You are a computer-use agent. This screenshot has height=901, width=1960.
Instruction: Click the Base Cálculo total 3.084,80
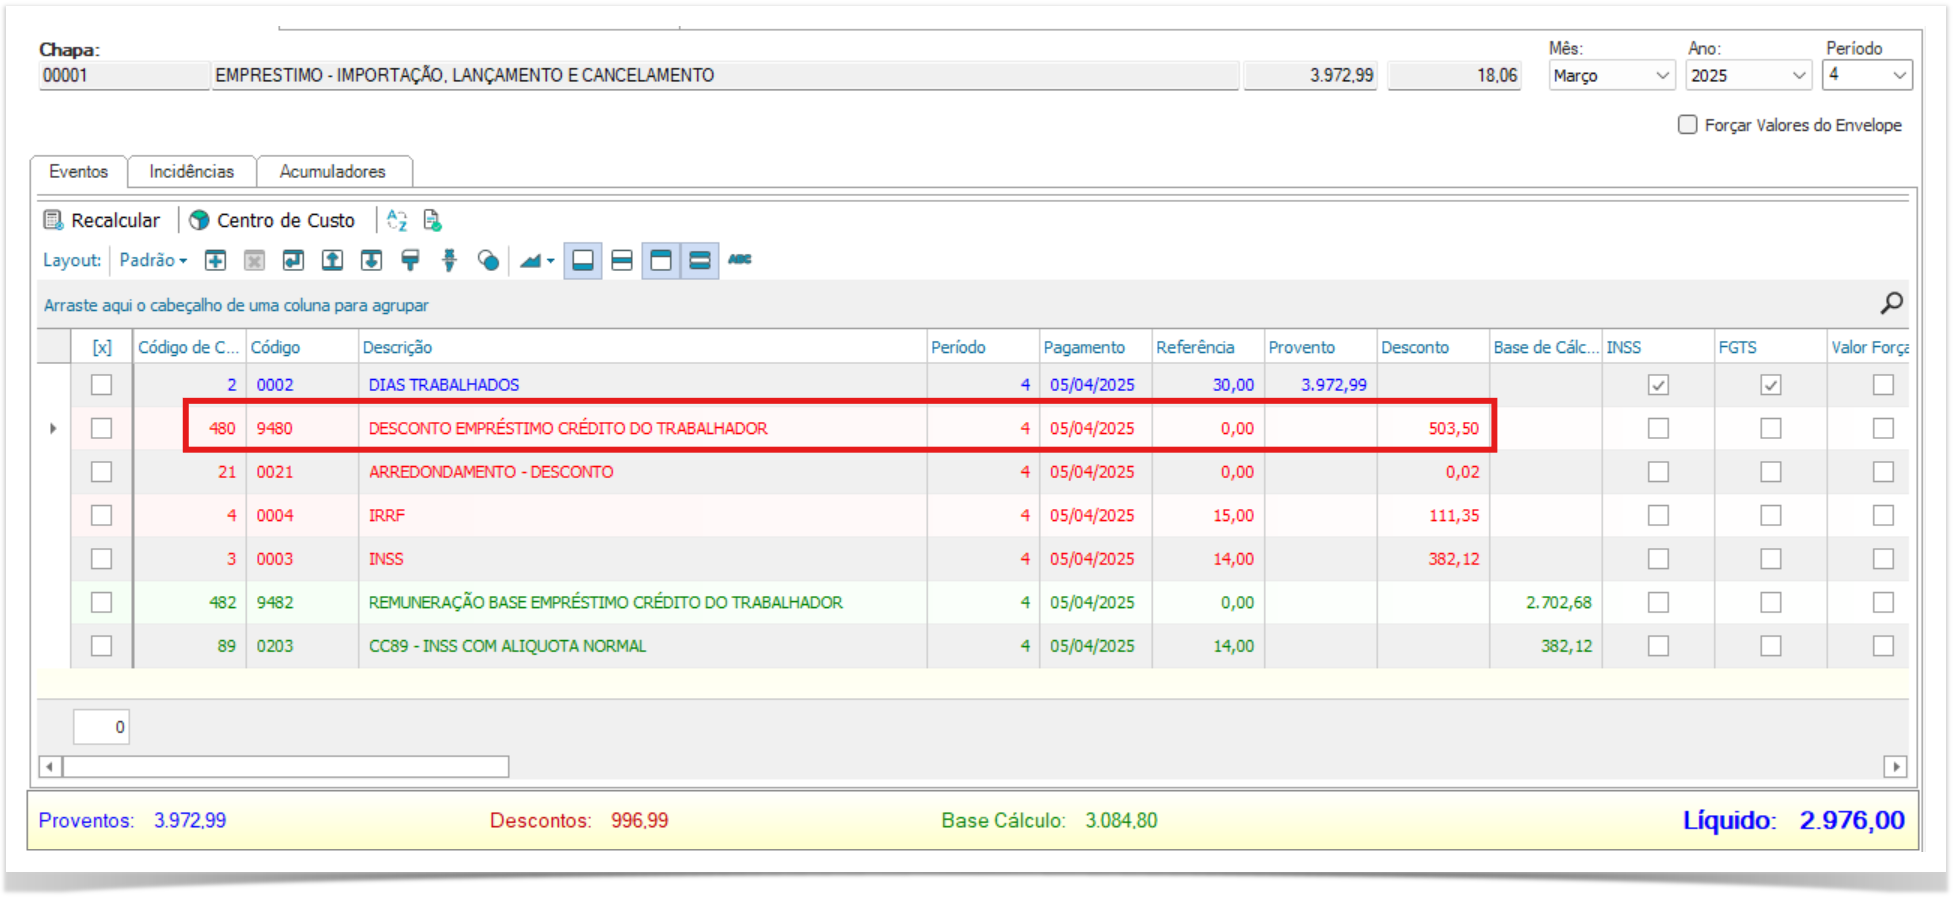1121,821
